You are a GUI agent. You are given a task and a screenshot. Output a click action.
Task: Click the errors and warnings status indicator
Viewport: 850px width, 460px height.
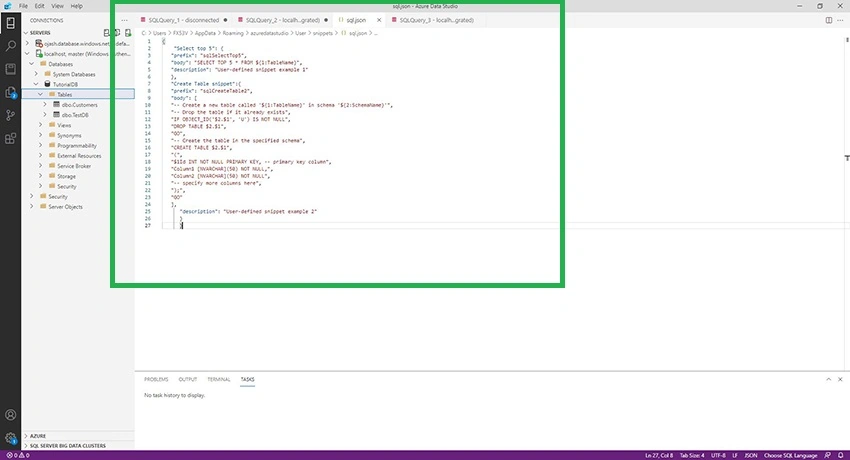[x=18, y=456]
